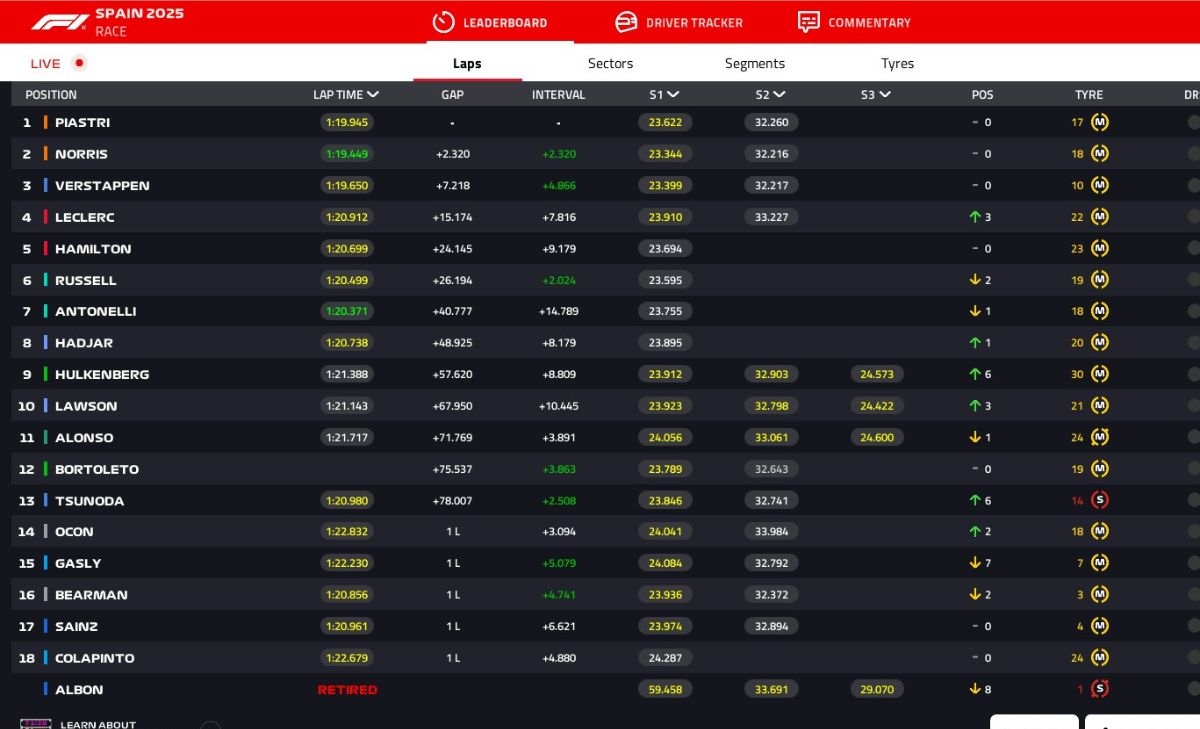
Task: Click the Driver Tracker helmet icon
Action: pos(626,22)
